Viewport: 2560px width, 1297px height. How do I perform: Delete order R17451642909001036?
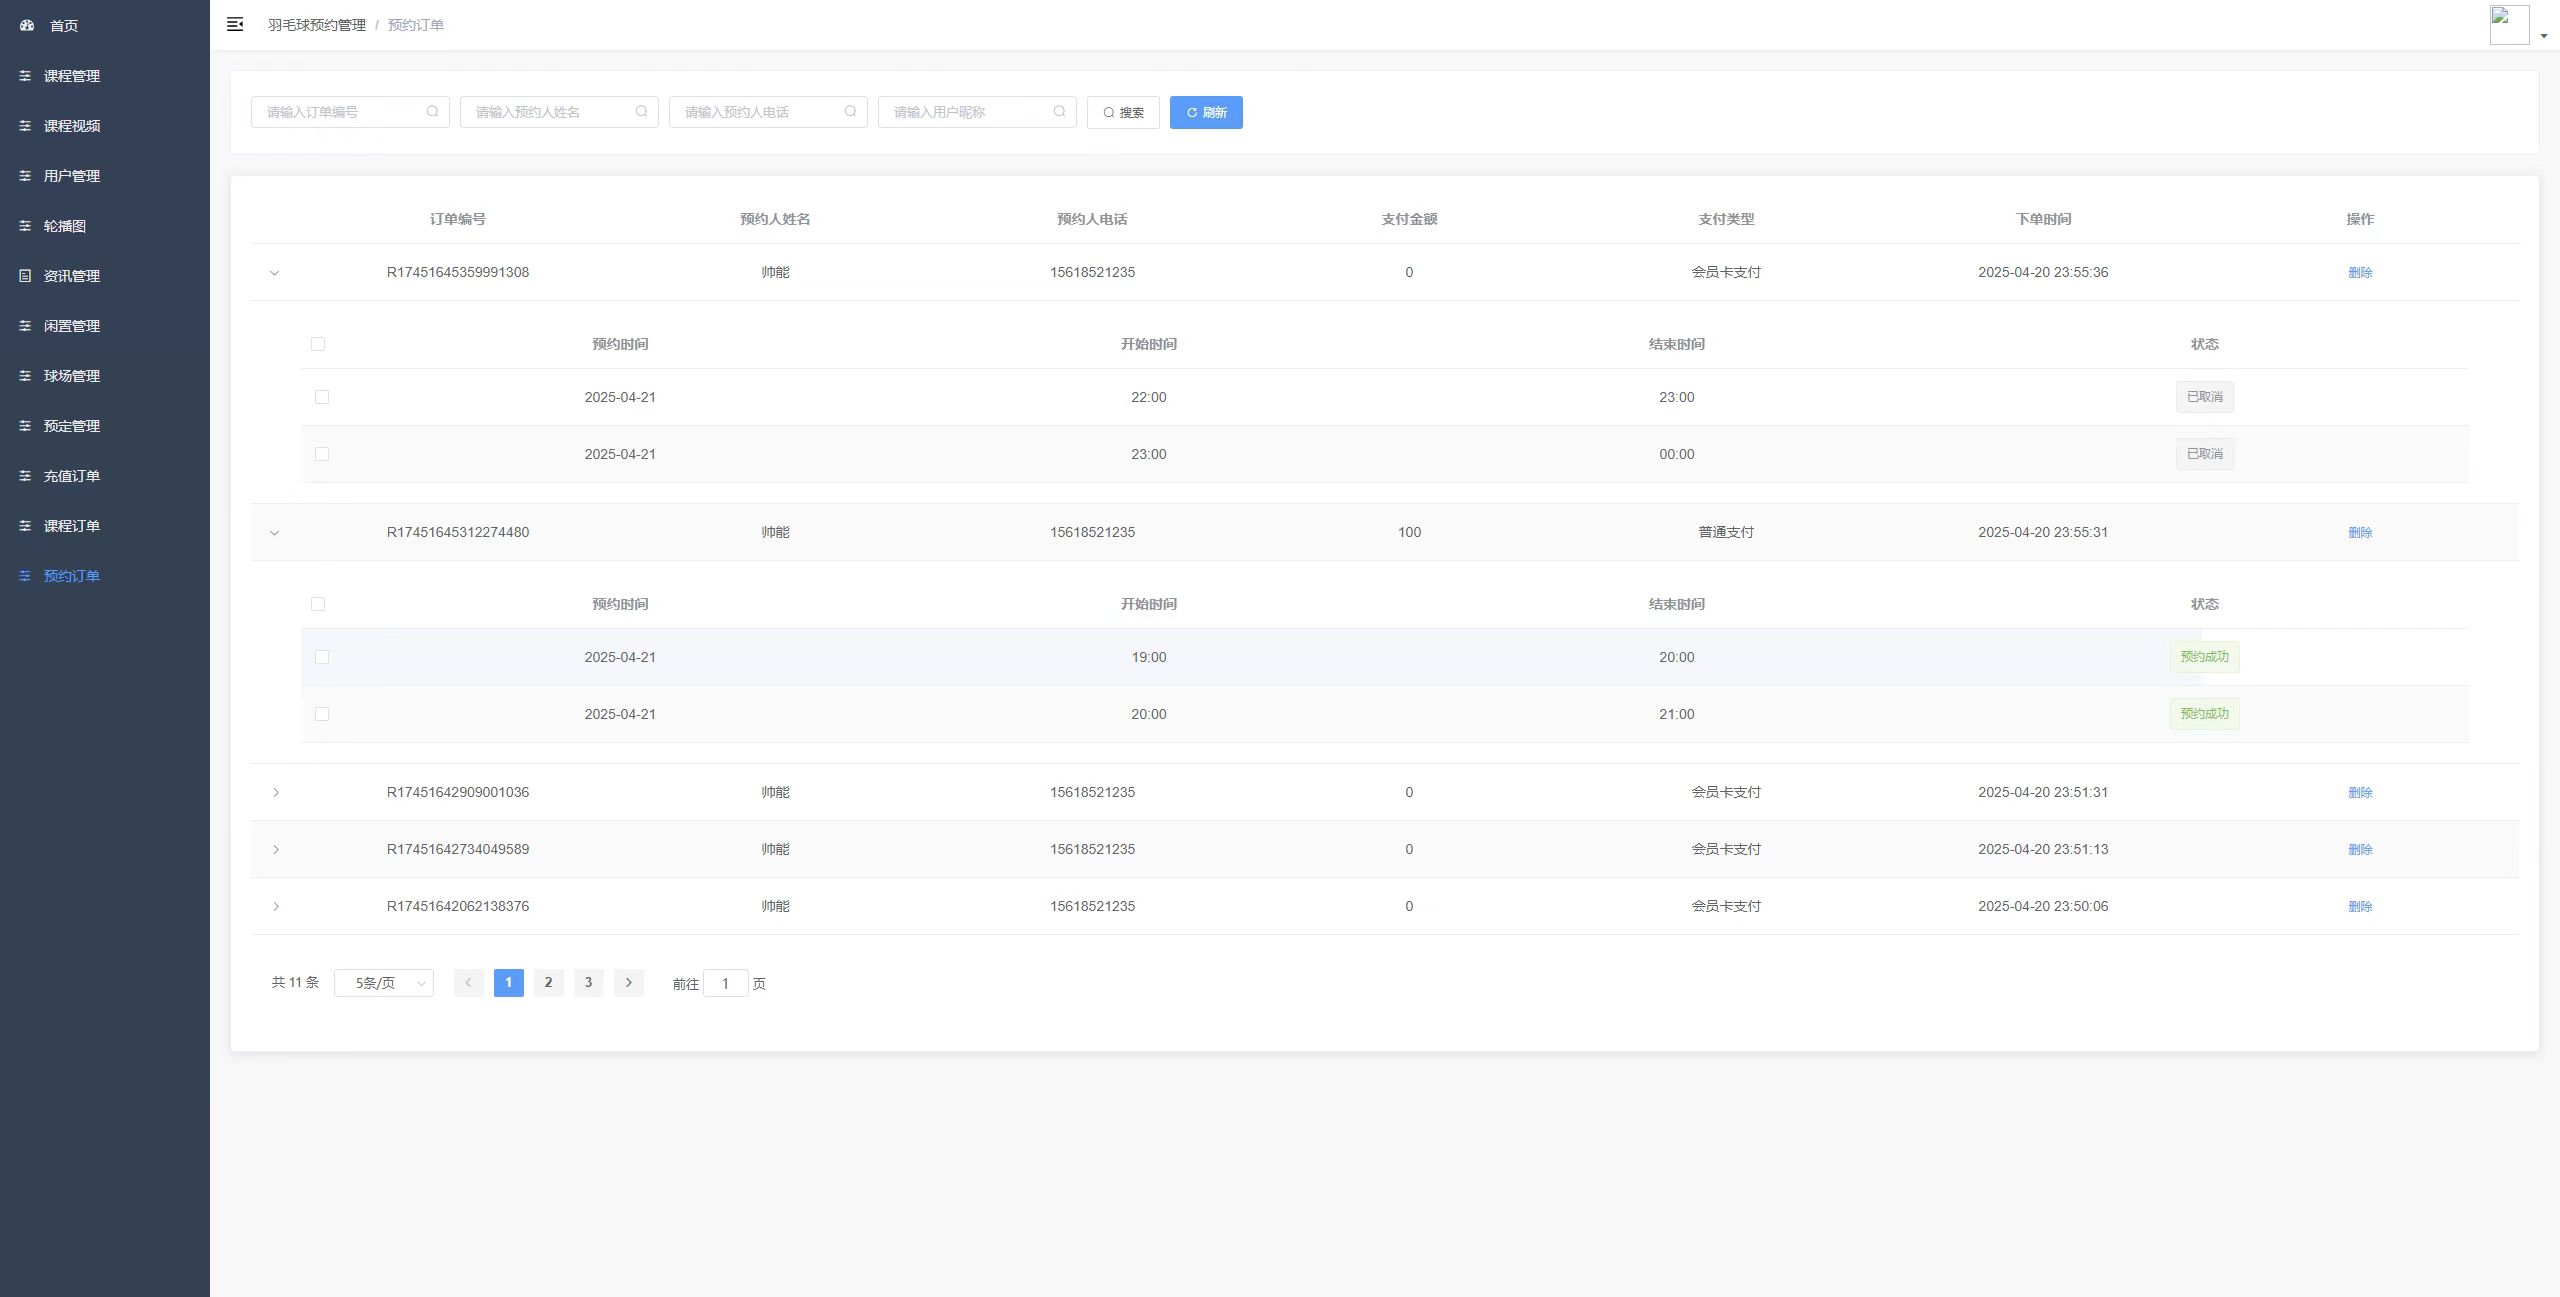click(2360, 792)
